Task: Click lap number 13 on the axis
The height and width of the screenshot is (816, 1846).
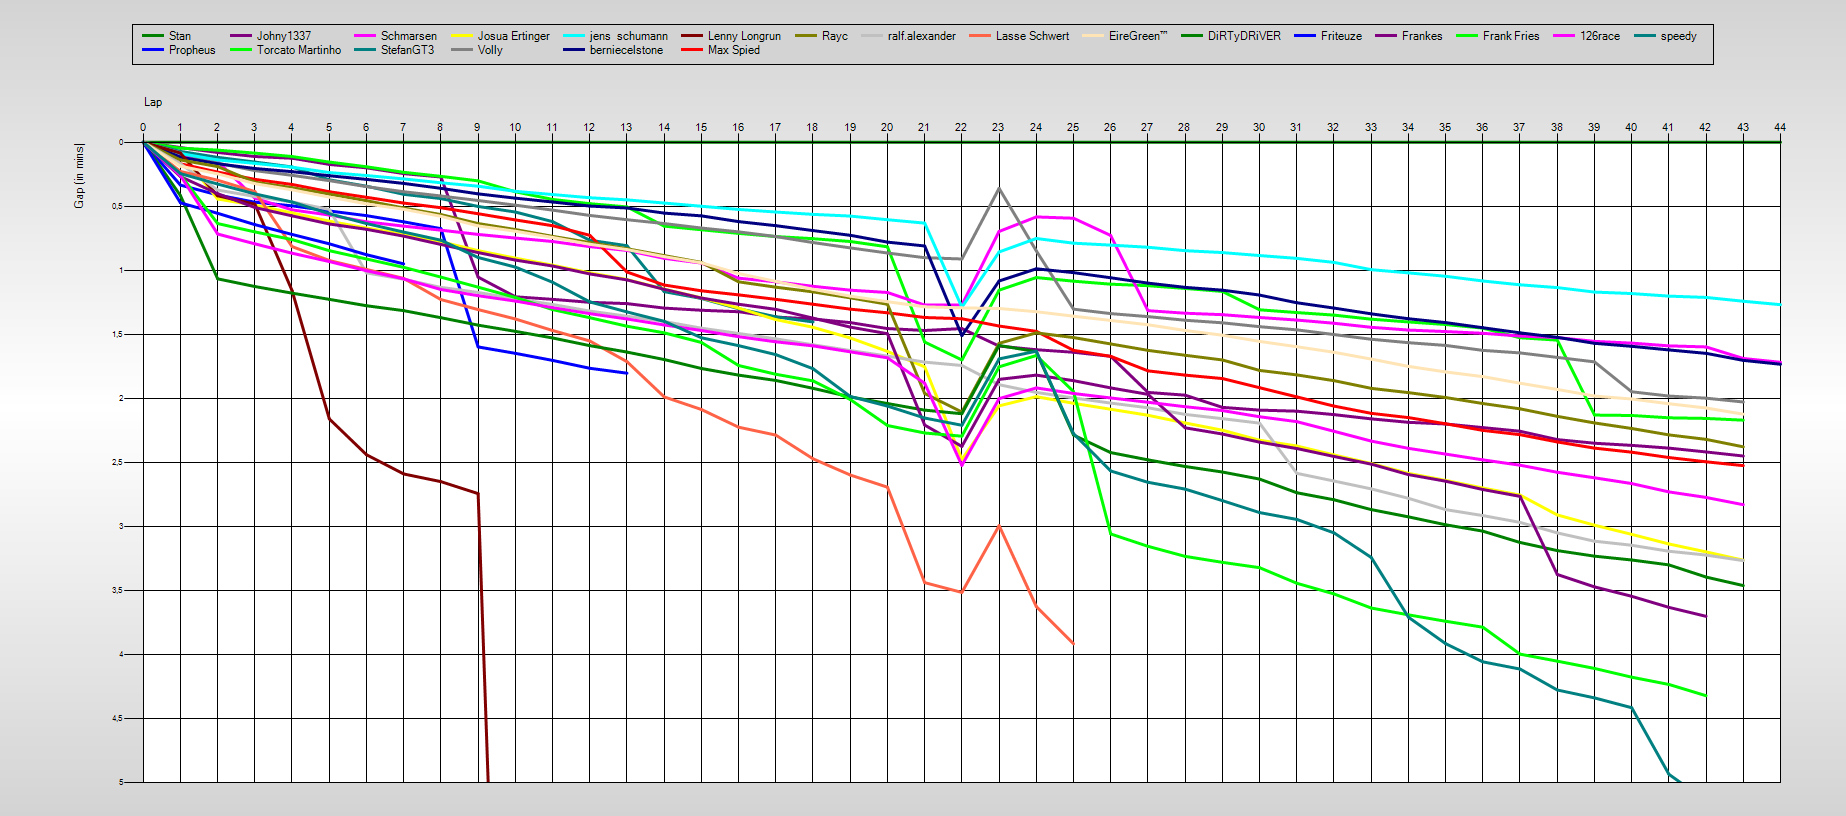Action: coord(626,127)
